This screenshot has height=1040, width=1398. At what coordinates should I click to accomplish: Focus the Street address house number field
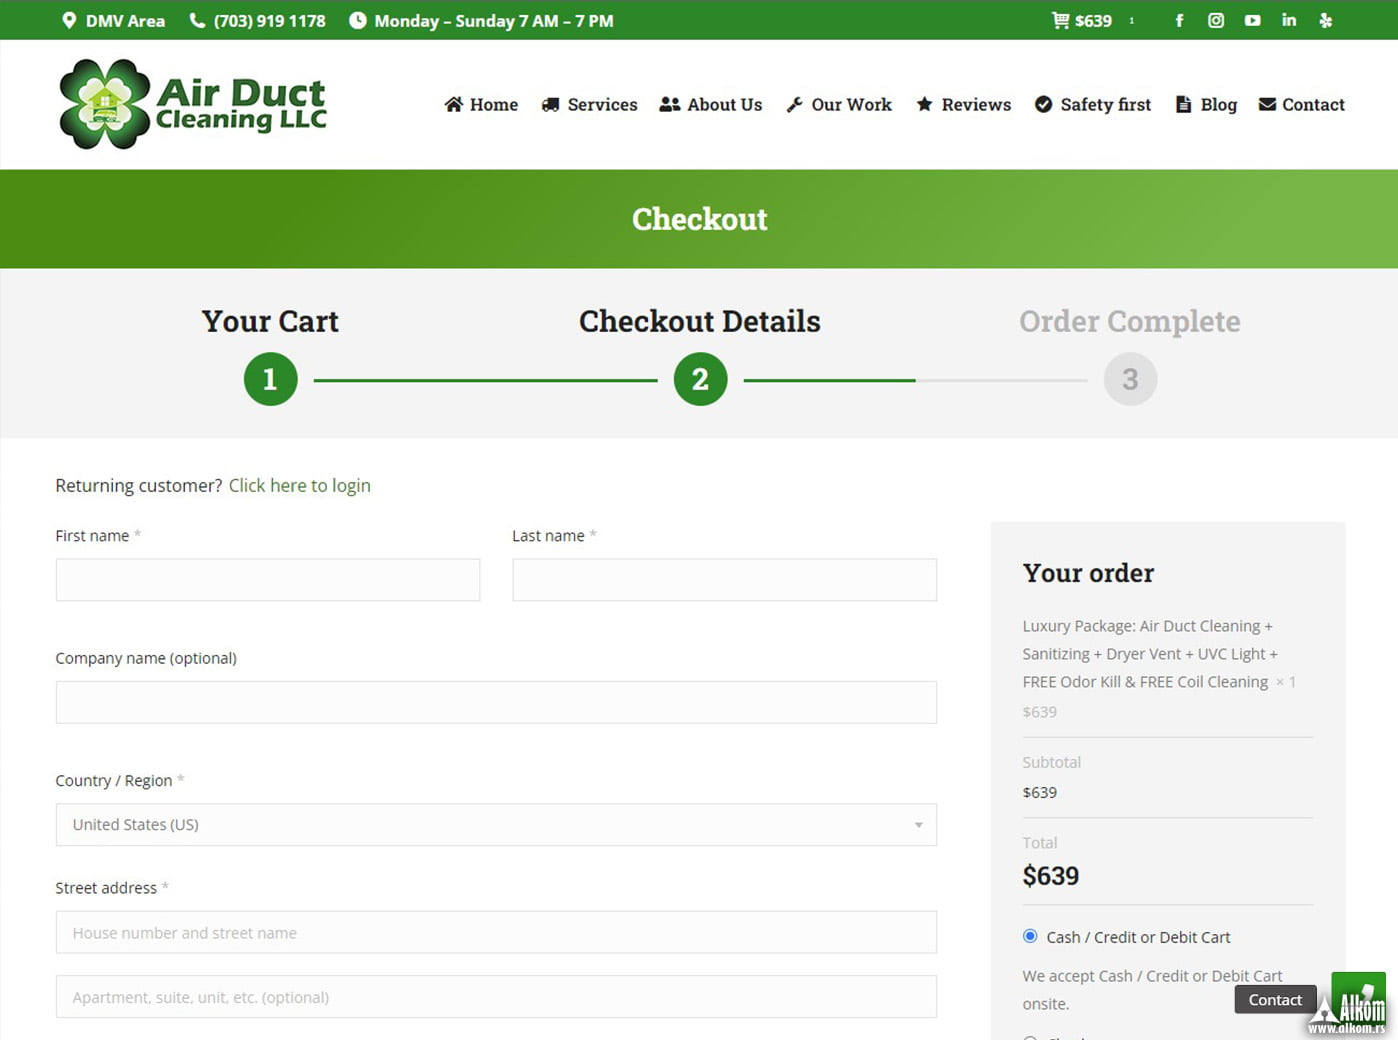[496, 932]
